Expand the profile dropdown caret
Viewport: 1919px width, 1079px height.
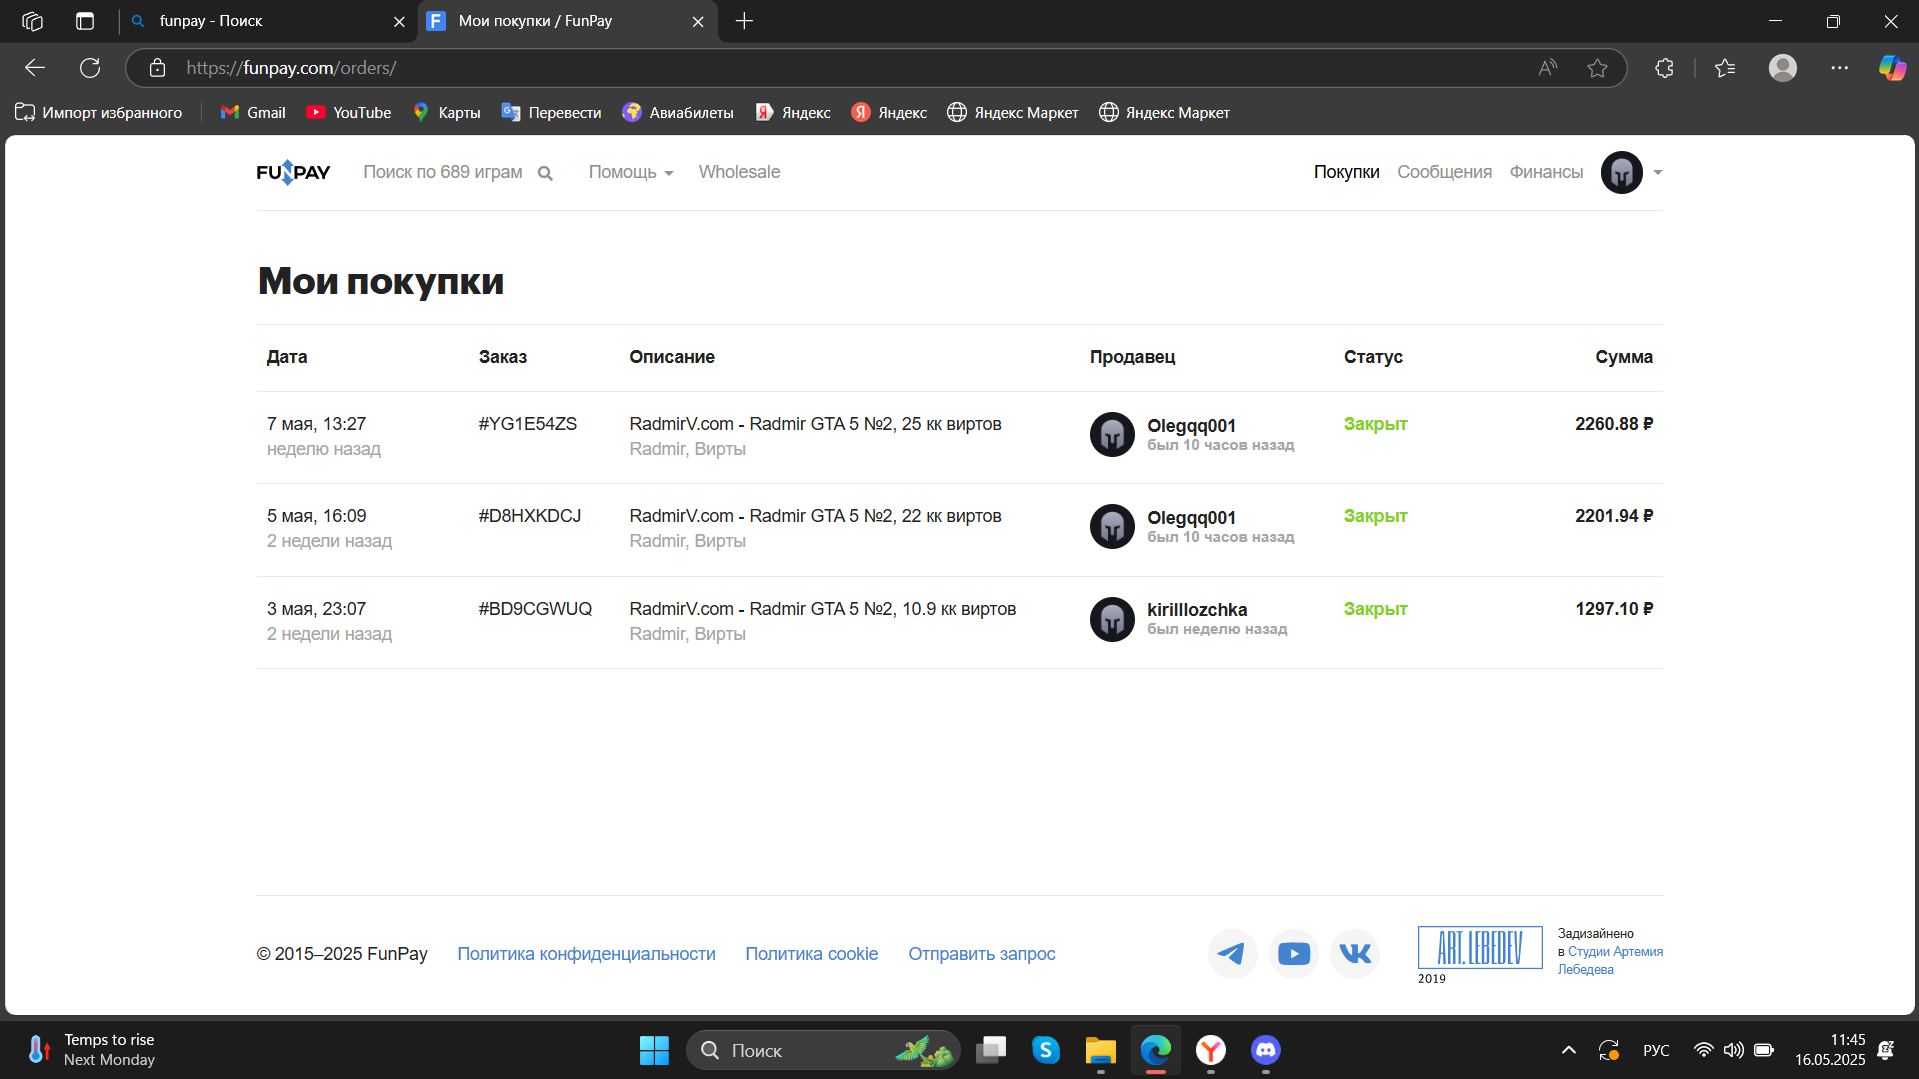(1657, 173)
